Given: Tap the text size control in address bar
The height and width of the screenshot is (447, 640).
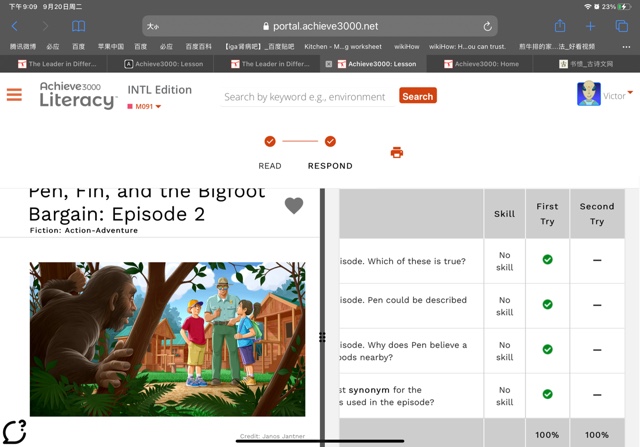Looking at the screenshot, I should point(153,27).
